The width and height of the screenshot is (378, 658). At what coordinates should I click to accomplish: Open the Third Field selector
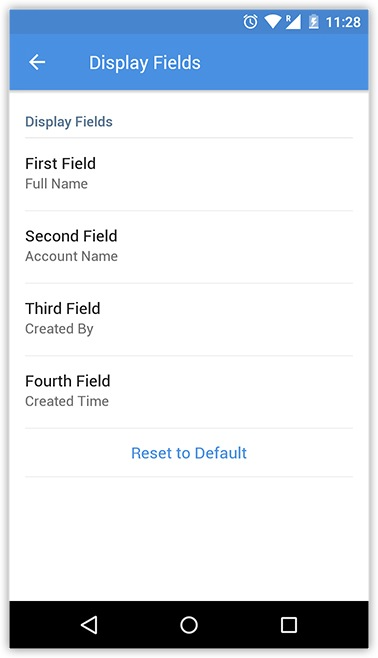tap(189, 319)
